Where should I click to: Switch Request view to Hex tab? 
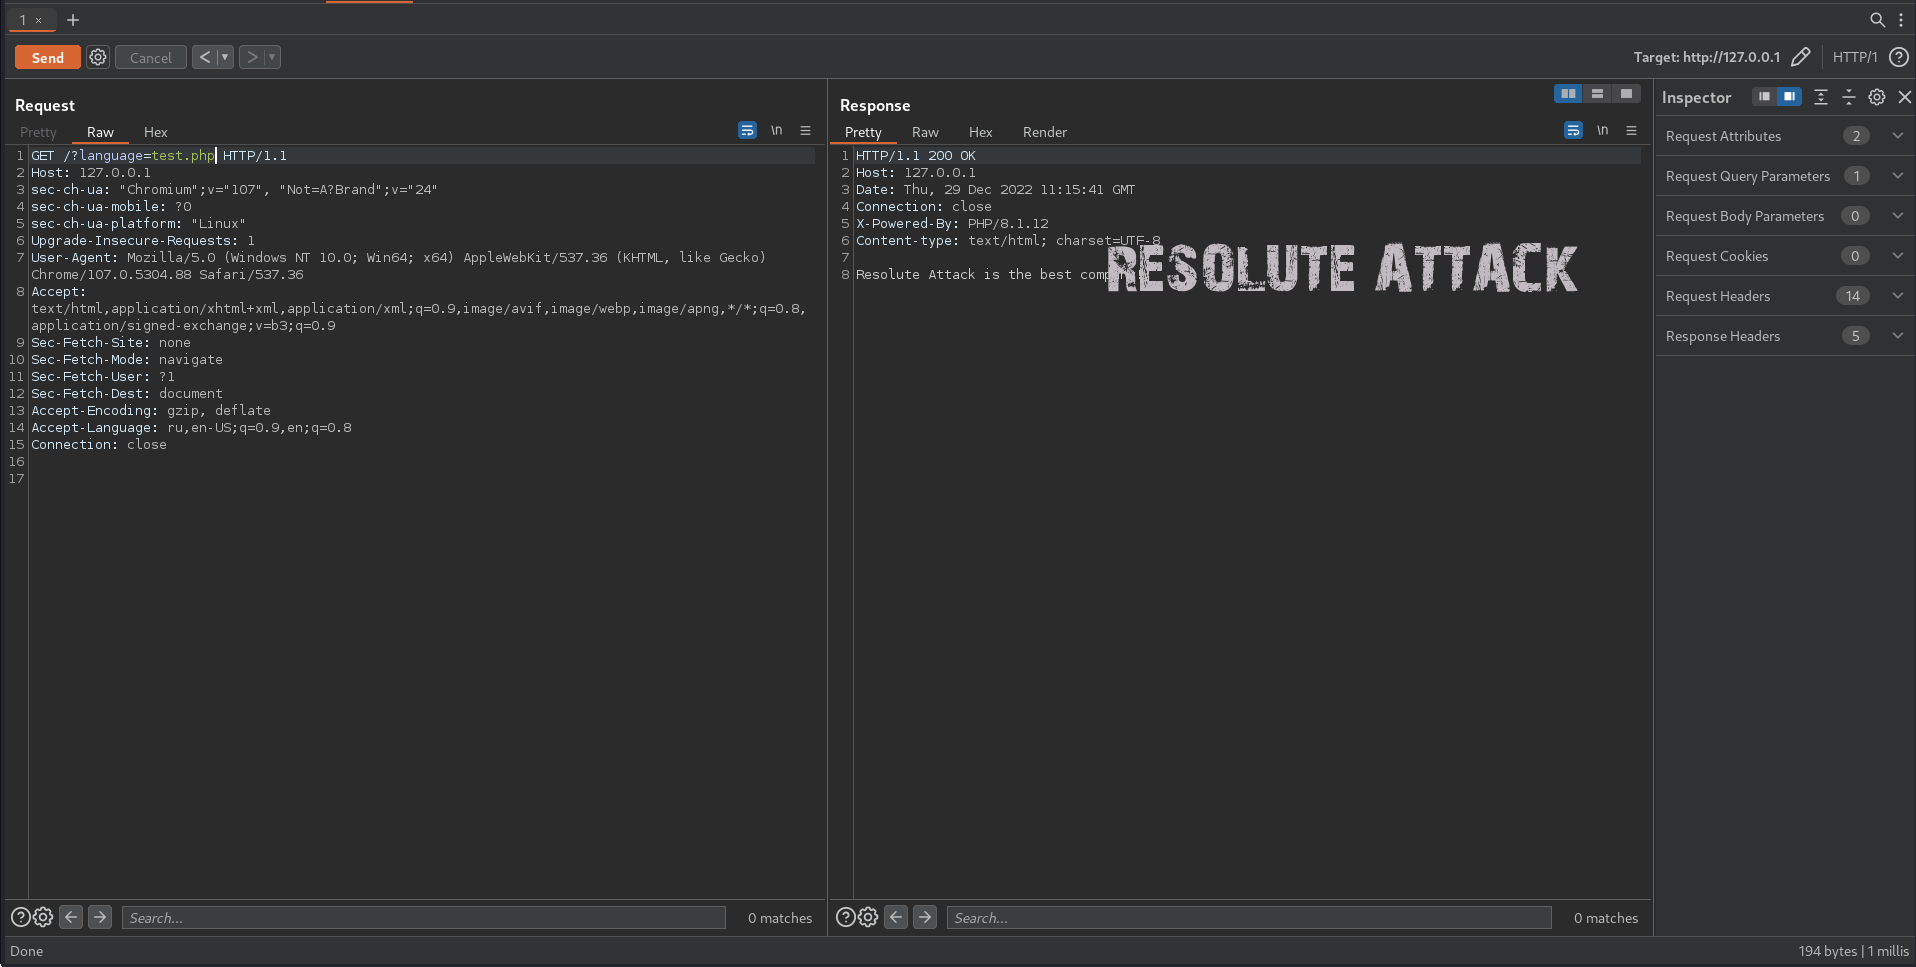(155, 132)
